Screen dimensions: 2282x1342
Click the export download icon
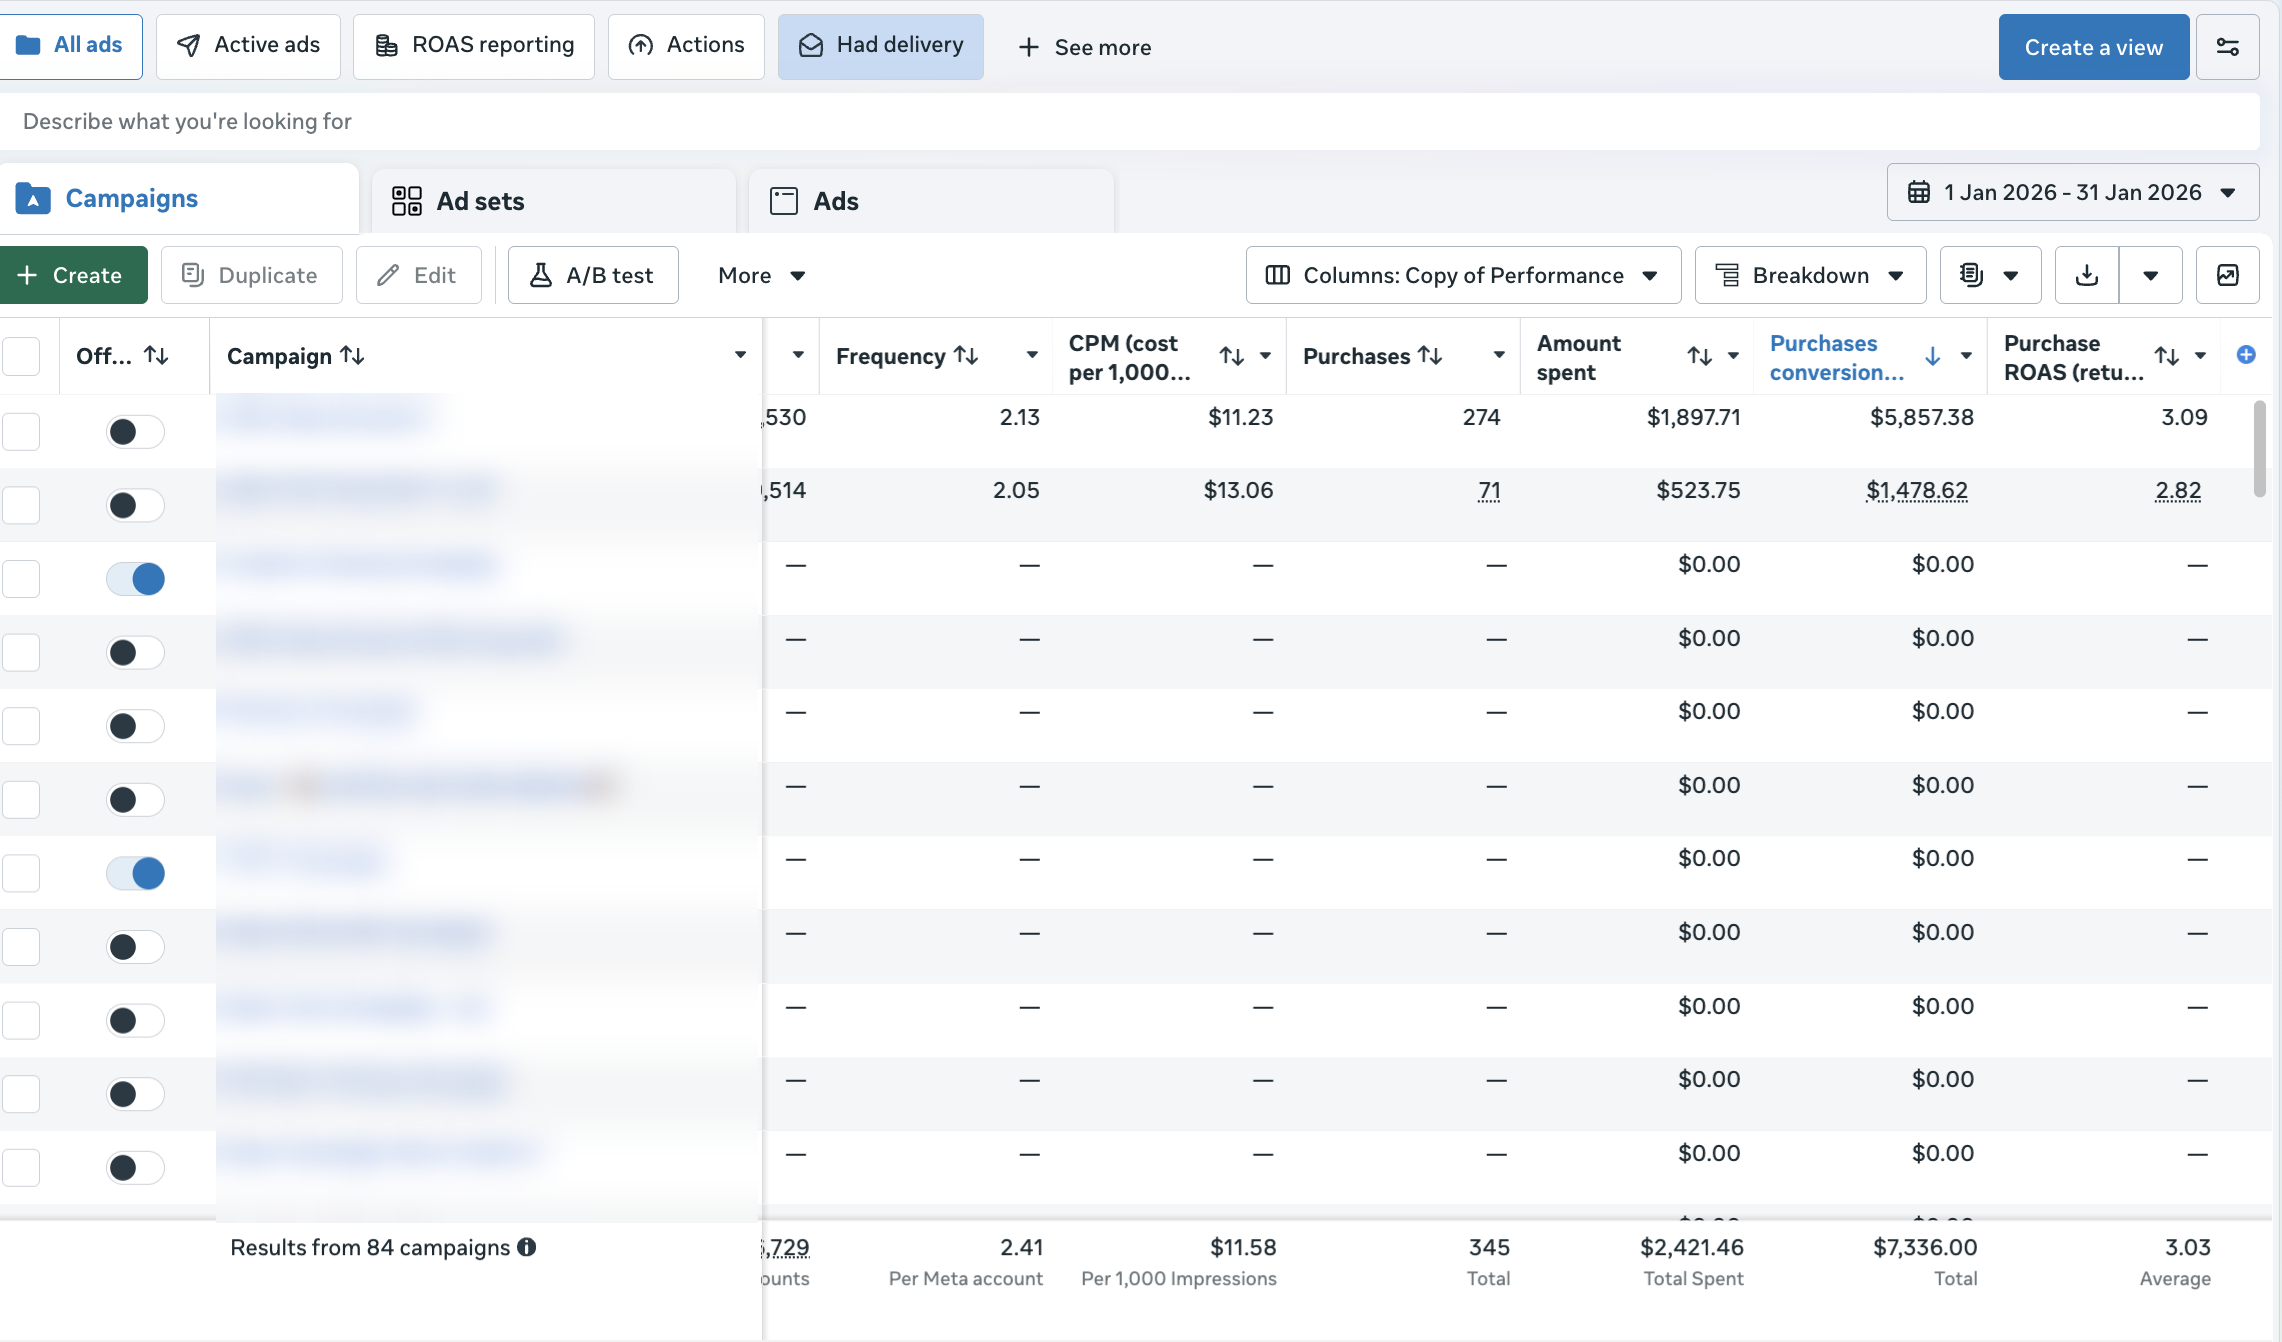pos(2087,275)
